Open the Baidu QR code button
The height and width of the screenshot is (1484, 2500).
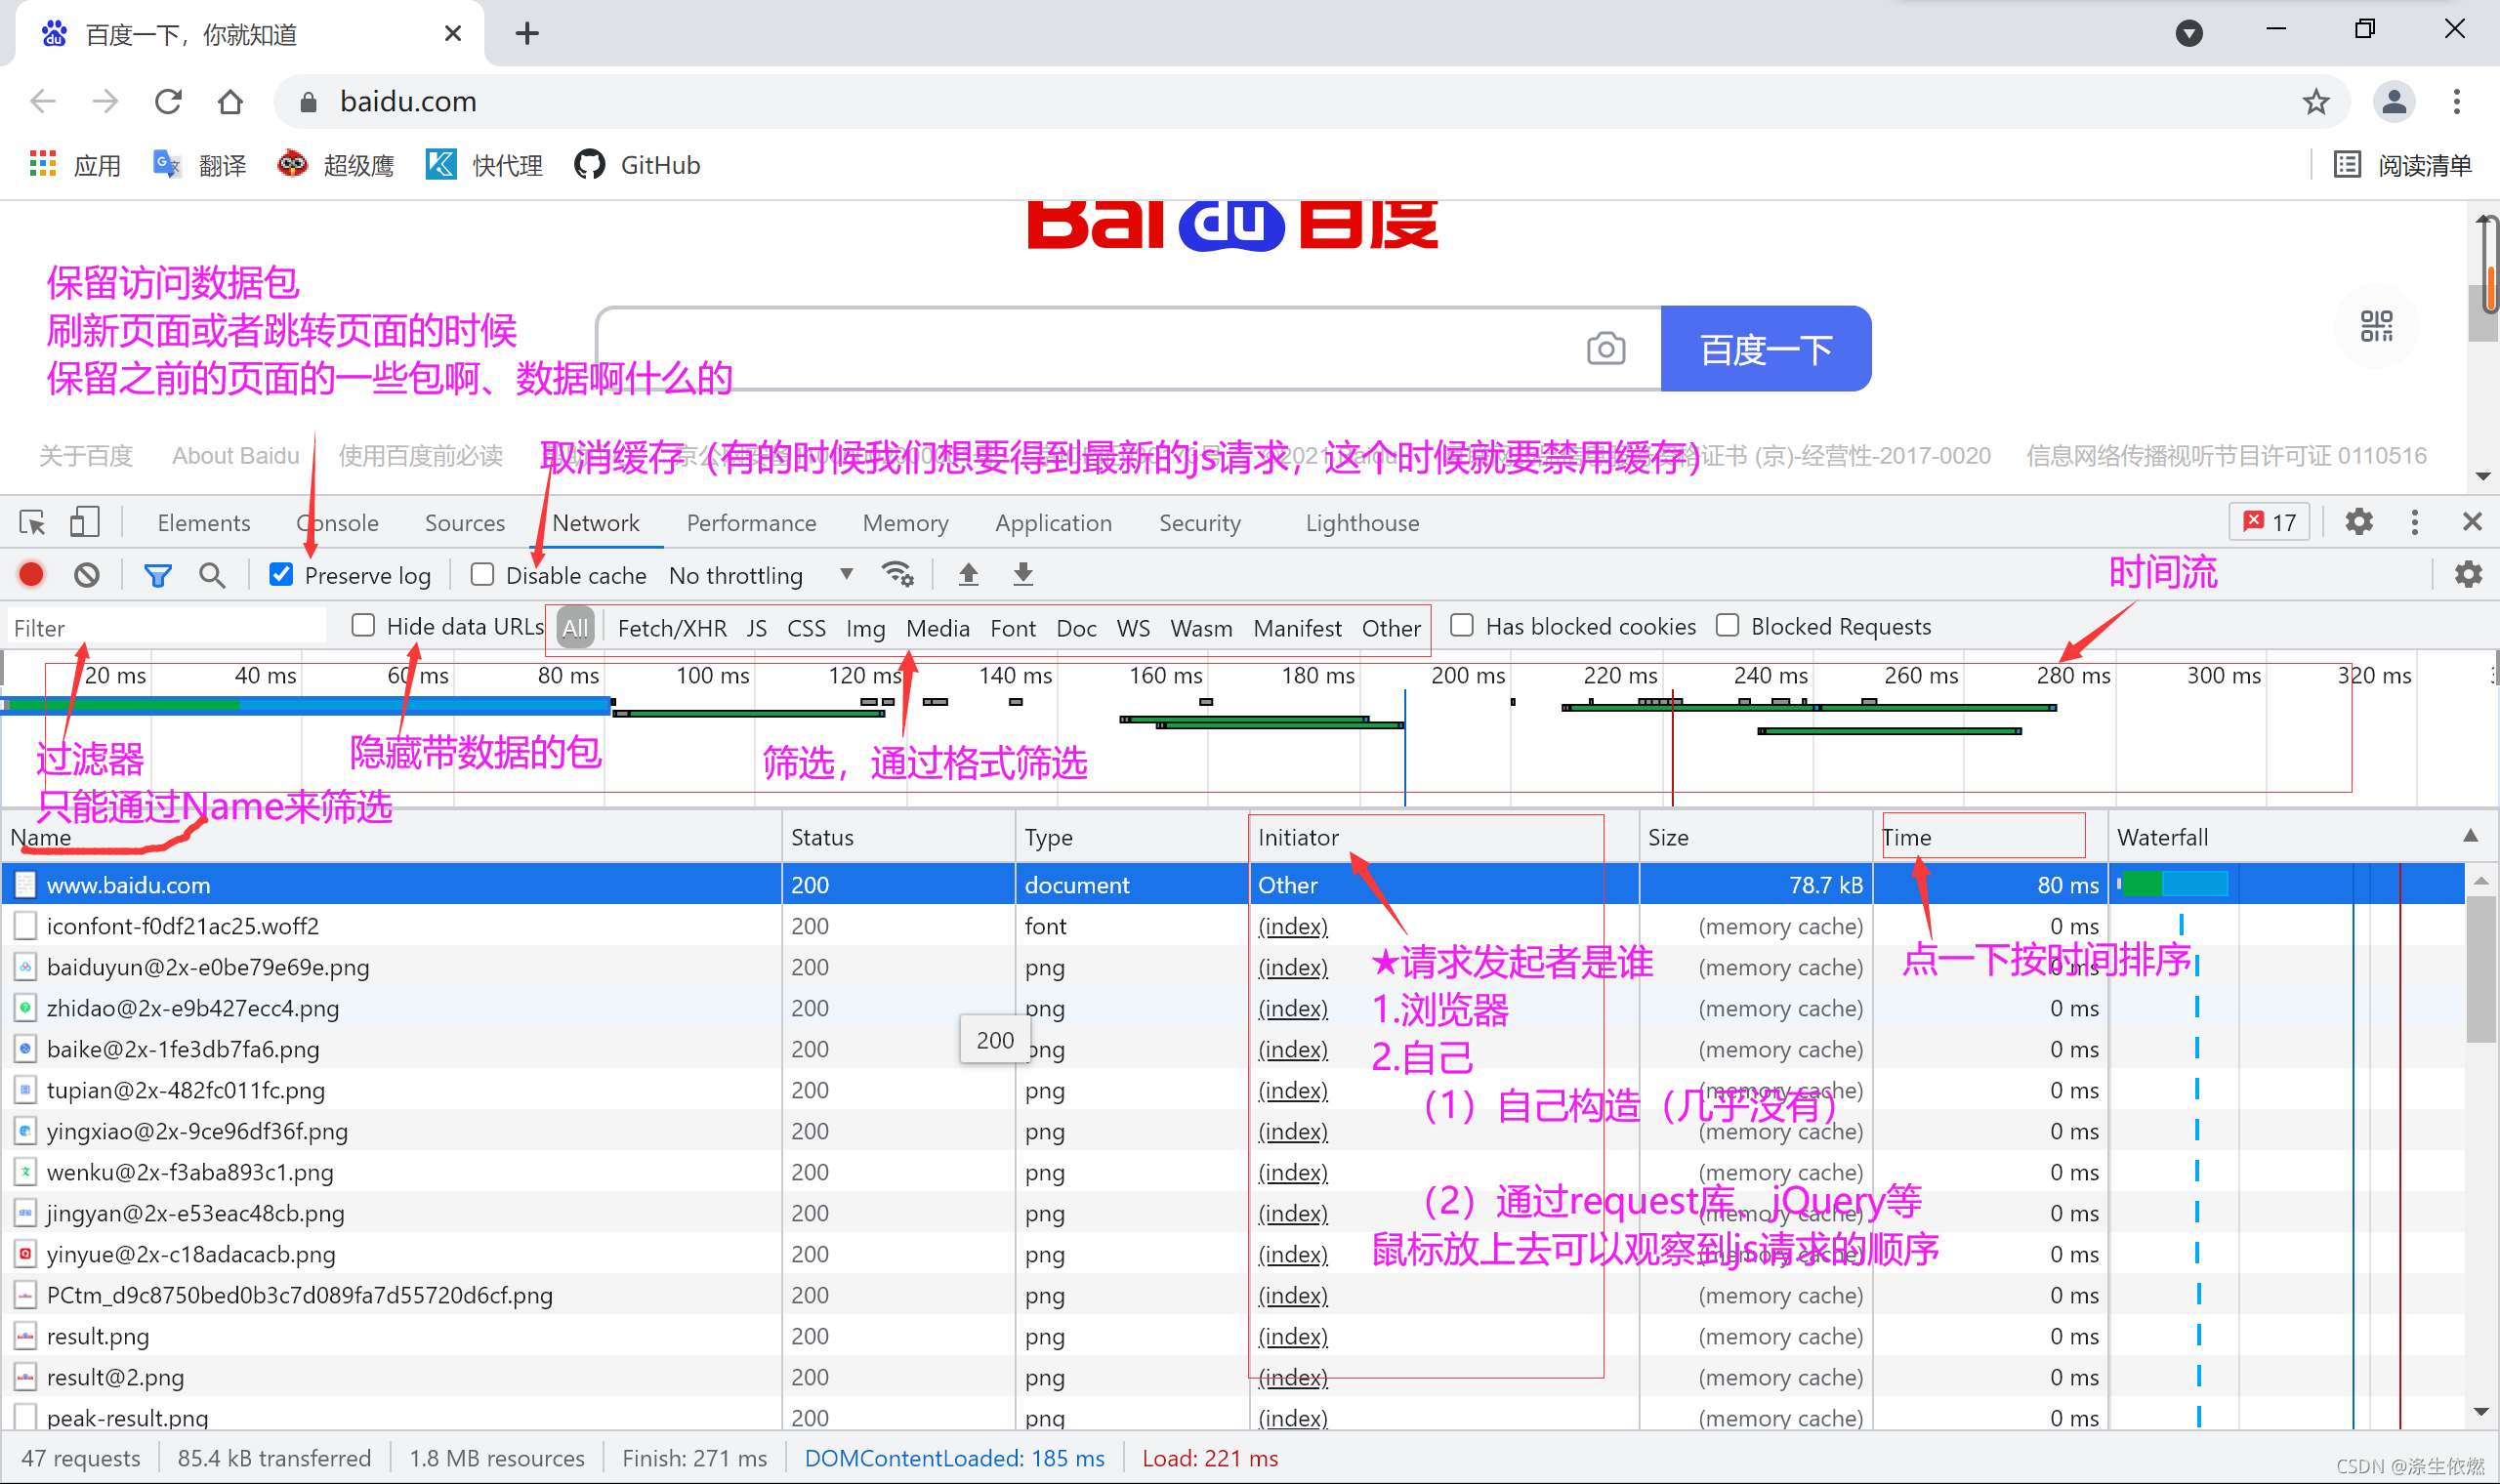(x=2377, y=326)
